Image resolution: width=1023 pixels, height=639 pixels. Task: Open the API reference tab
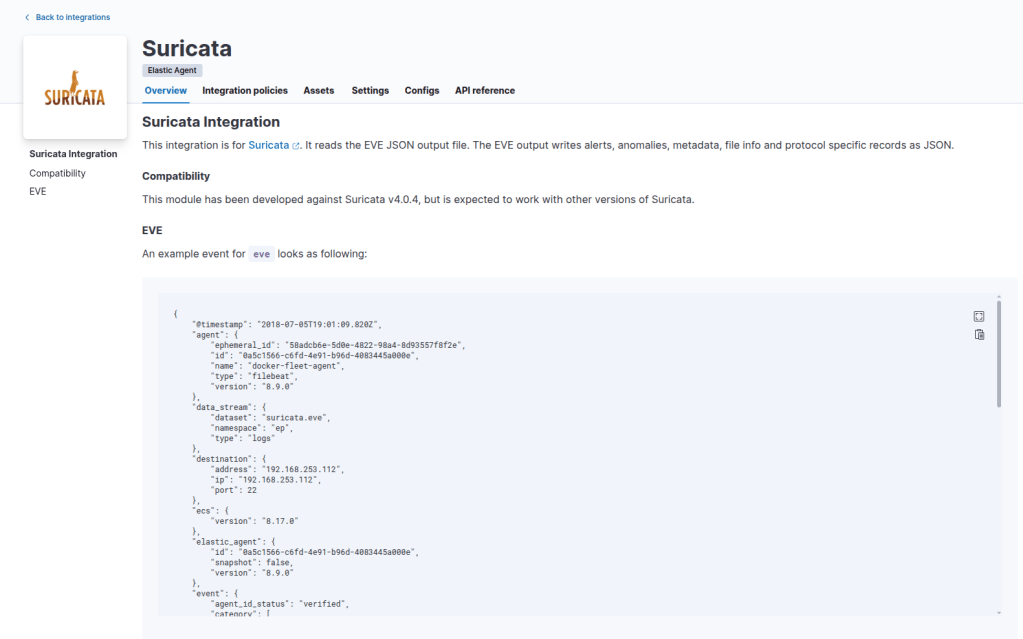coord(485,91)
